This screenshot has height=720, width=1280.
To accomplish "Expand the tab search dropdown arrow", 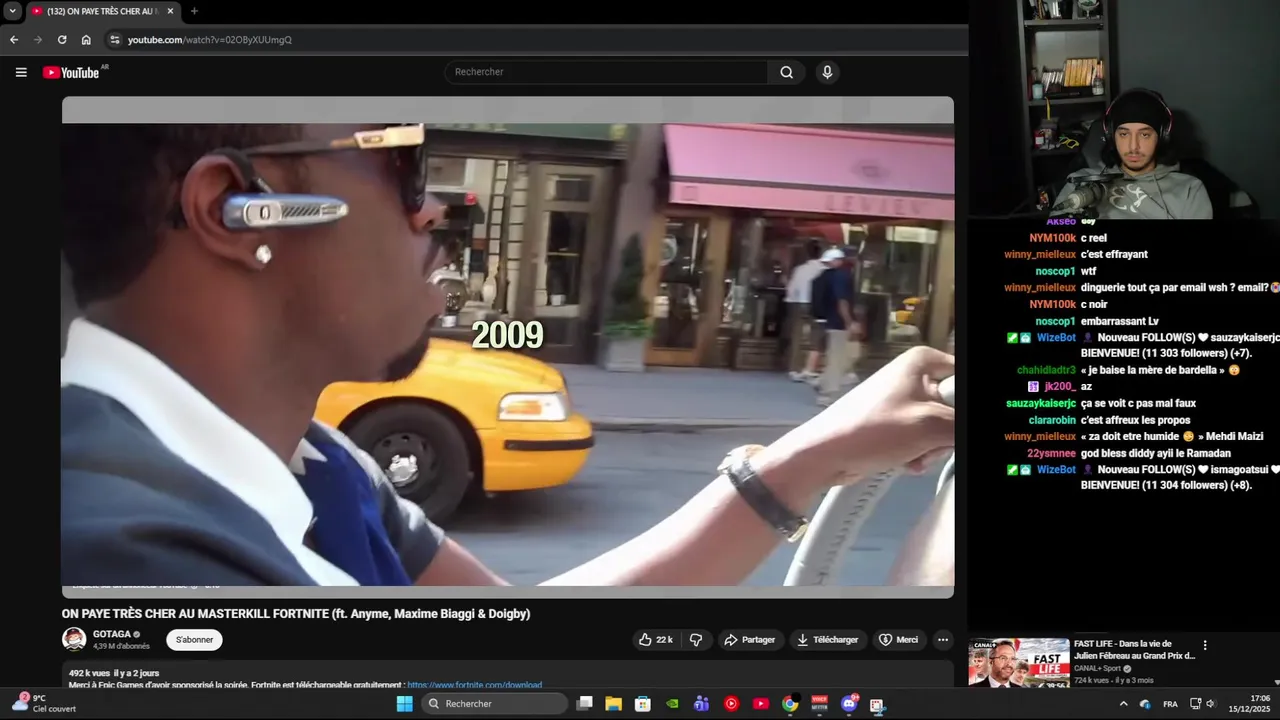I will pyautogui.click(x=12, y=11).
